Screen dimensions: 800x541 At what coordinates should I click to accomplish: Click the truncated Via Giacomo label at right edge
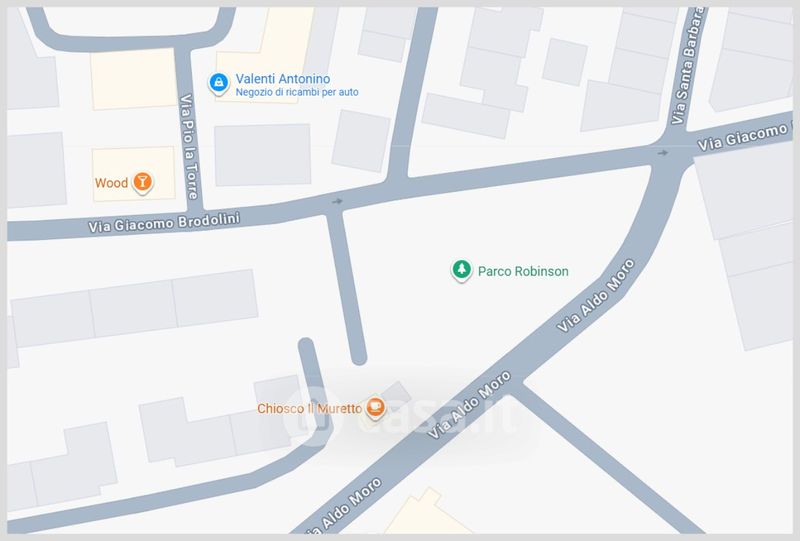coord(746,139)
